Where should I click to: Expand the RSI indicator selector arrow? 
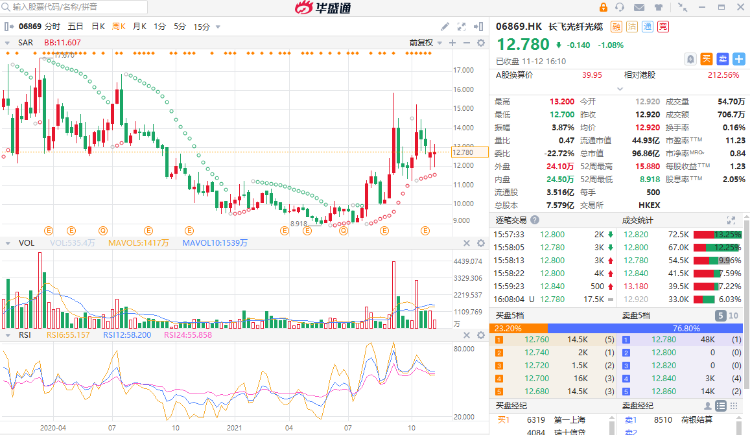[x=7, y=335]
